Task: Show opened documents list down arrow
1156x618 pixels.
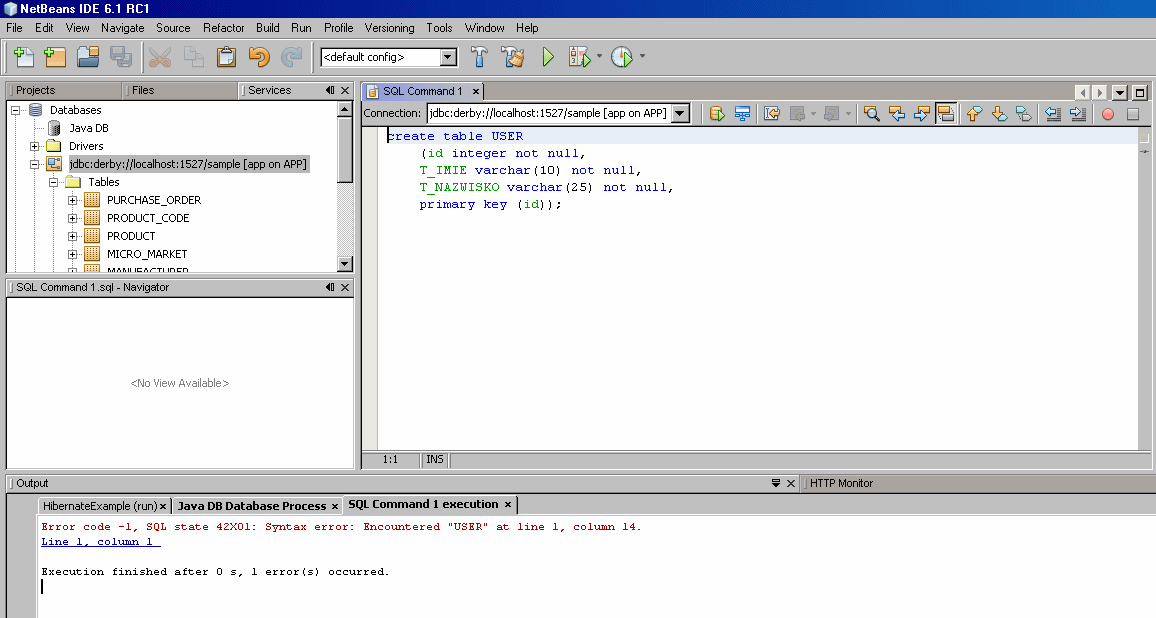Action: [1120, 92]
